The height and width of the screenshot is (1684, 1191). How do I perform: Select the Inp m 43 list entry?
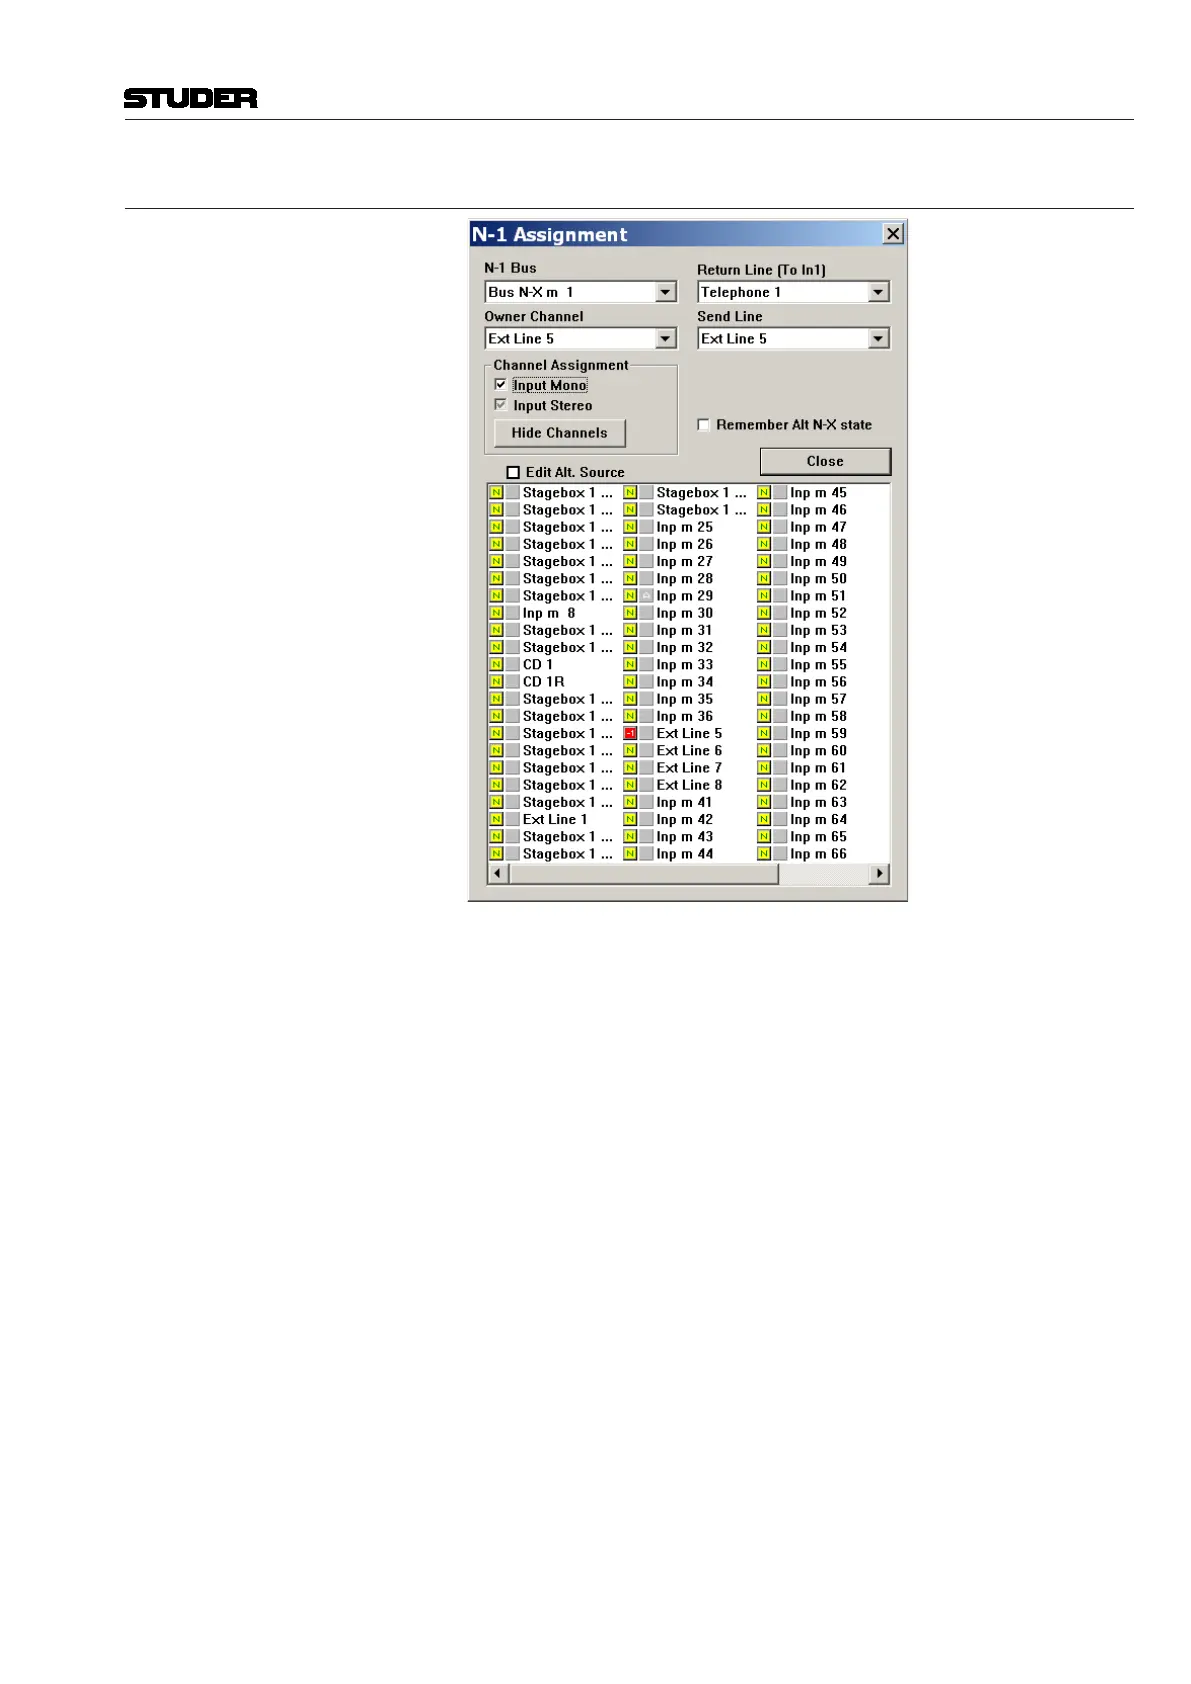click(x=685, y=837)
